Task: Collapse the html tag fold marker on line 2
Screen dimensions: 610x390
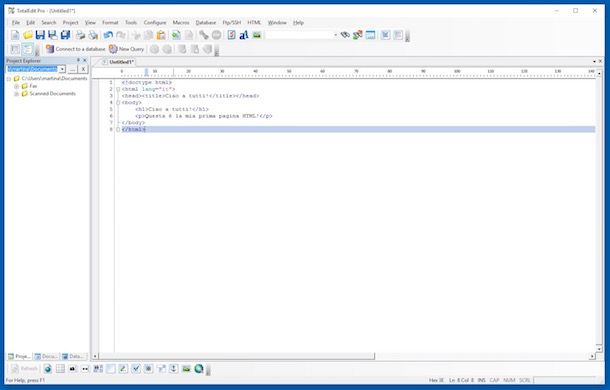Action: [118, 89]
